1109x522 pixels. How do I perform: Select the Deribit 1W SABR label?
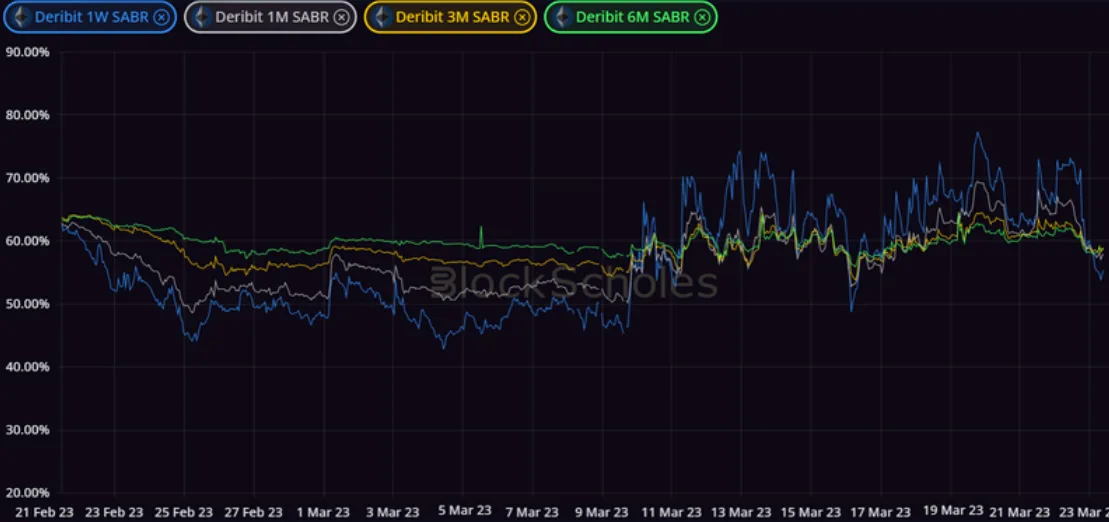92,17
